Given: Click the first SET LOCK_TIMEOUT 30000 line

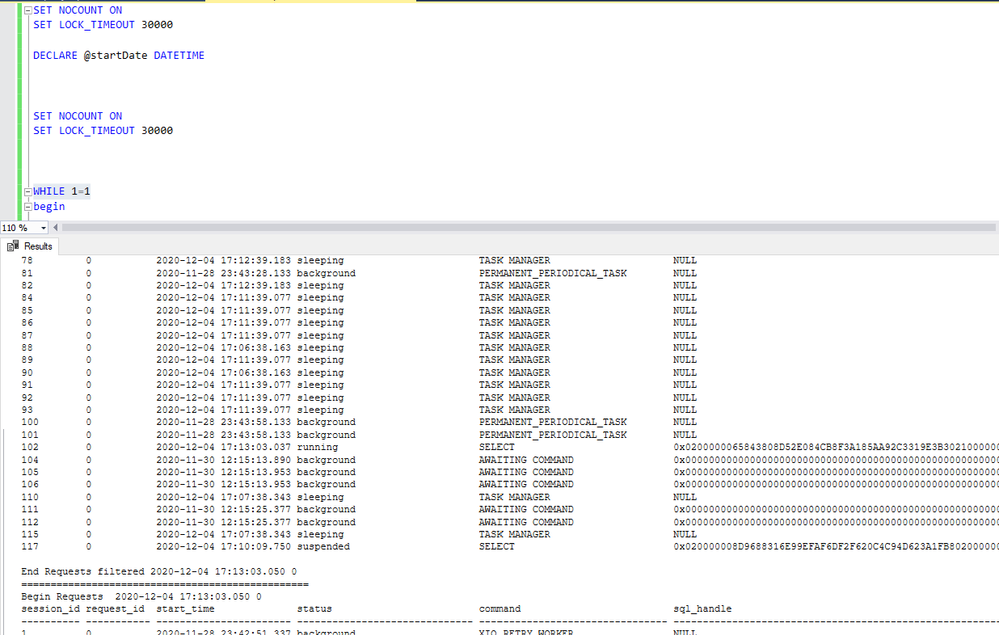Looking at the screenshot, I should tap(103, 25).
